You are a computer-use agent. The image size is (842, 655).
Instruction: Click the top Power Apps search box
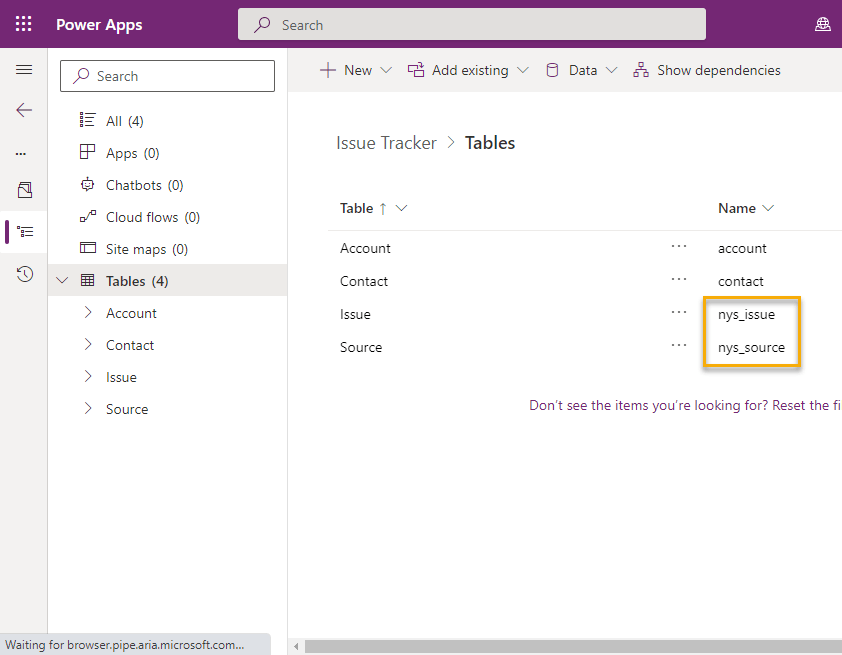471,24
